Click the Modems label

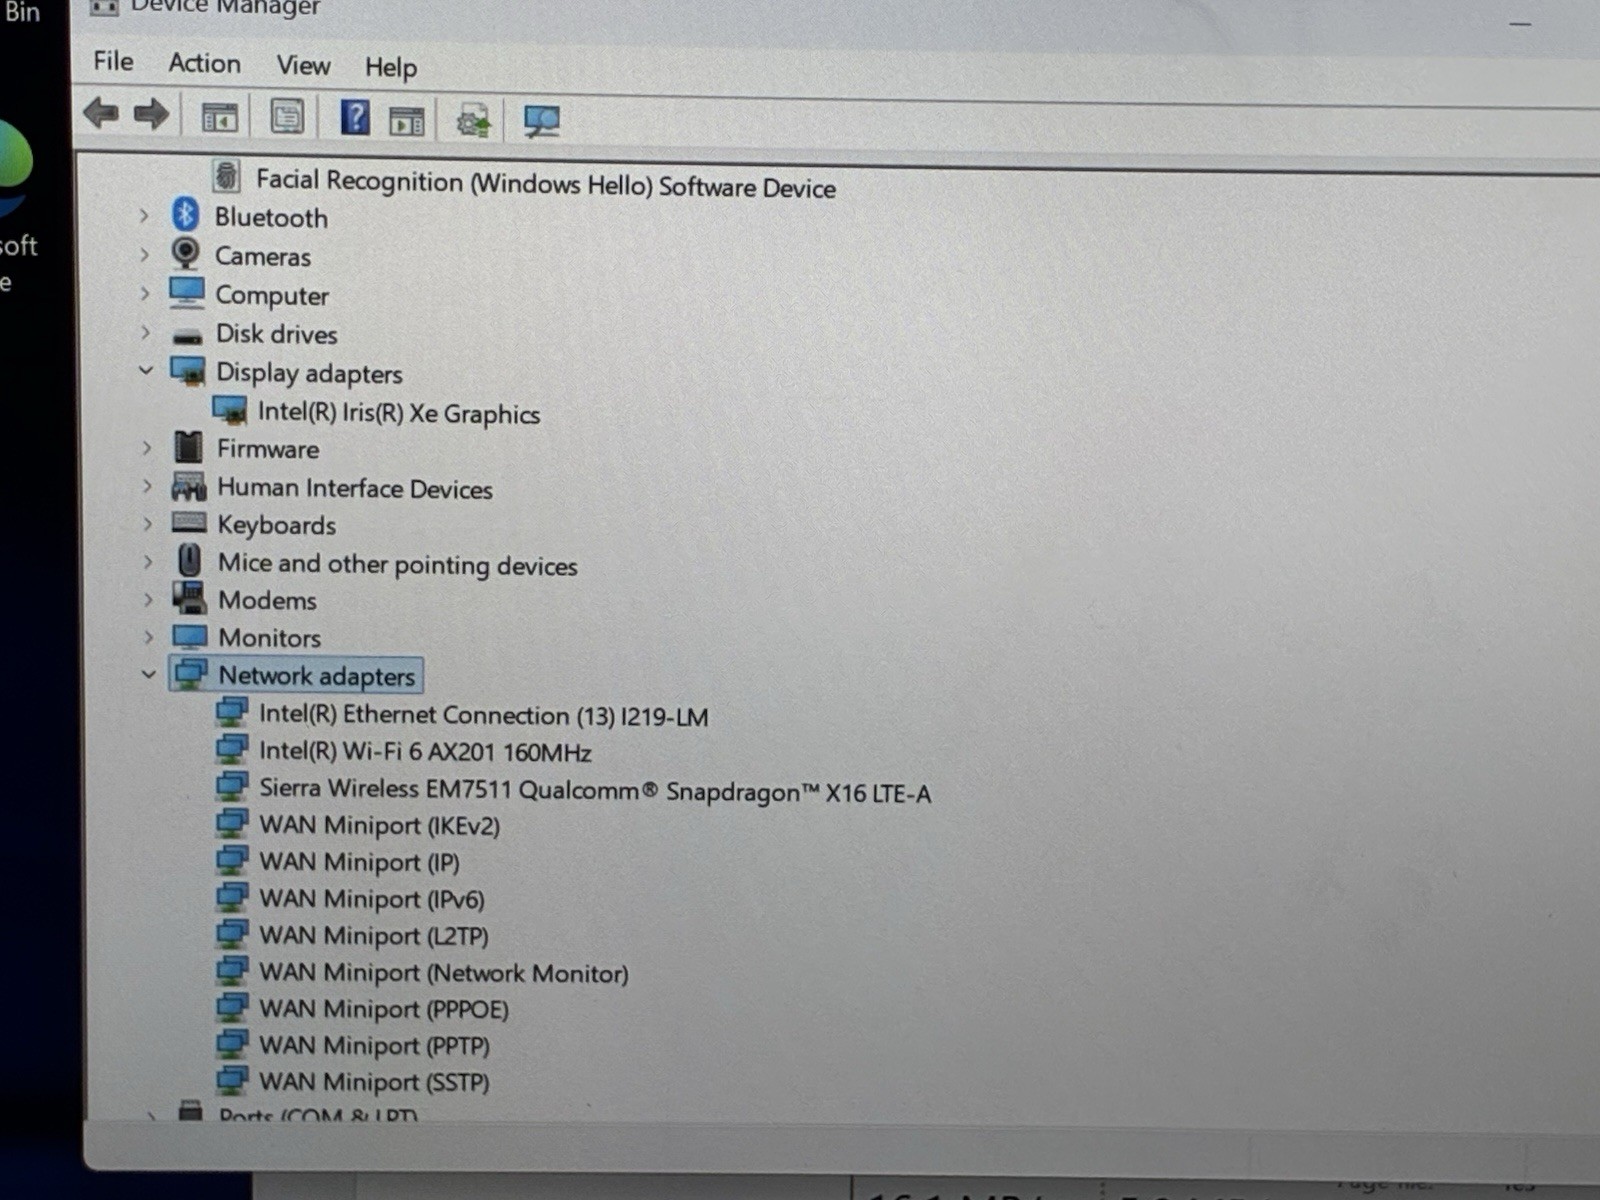267,600
